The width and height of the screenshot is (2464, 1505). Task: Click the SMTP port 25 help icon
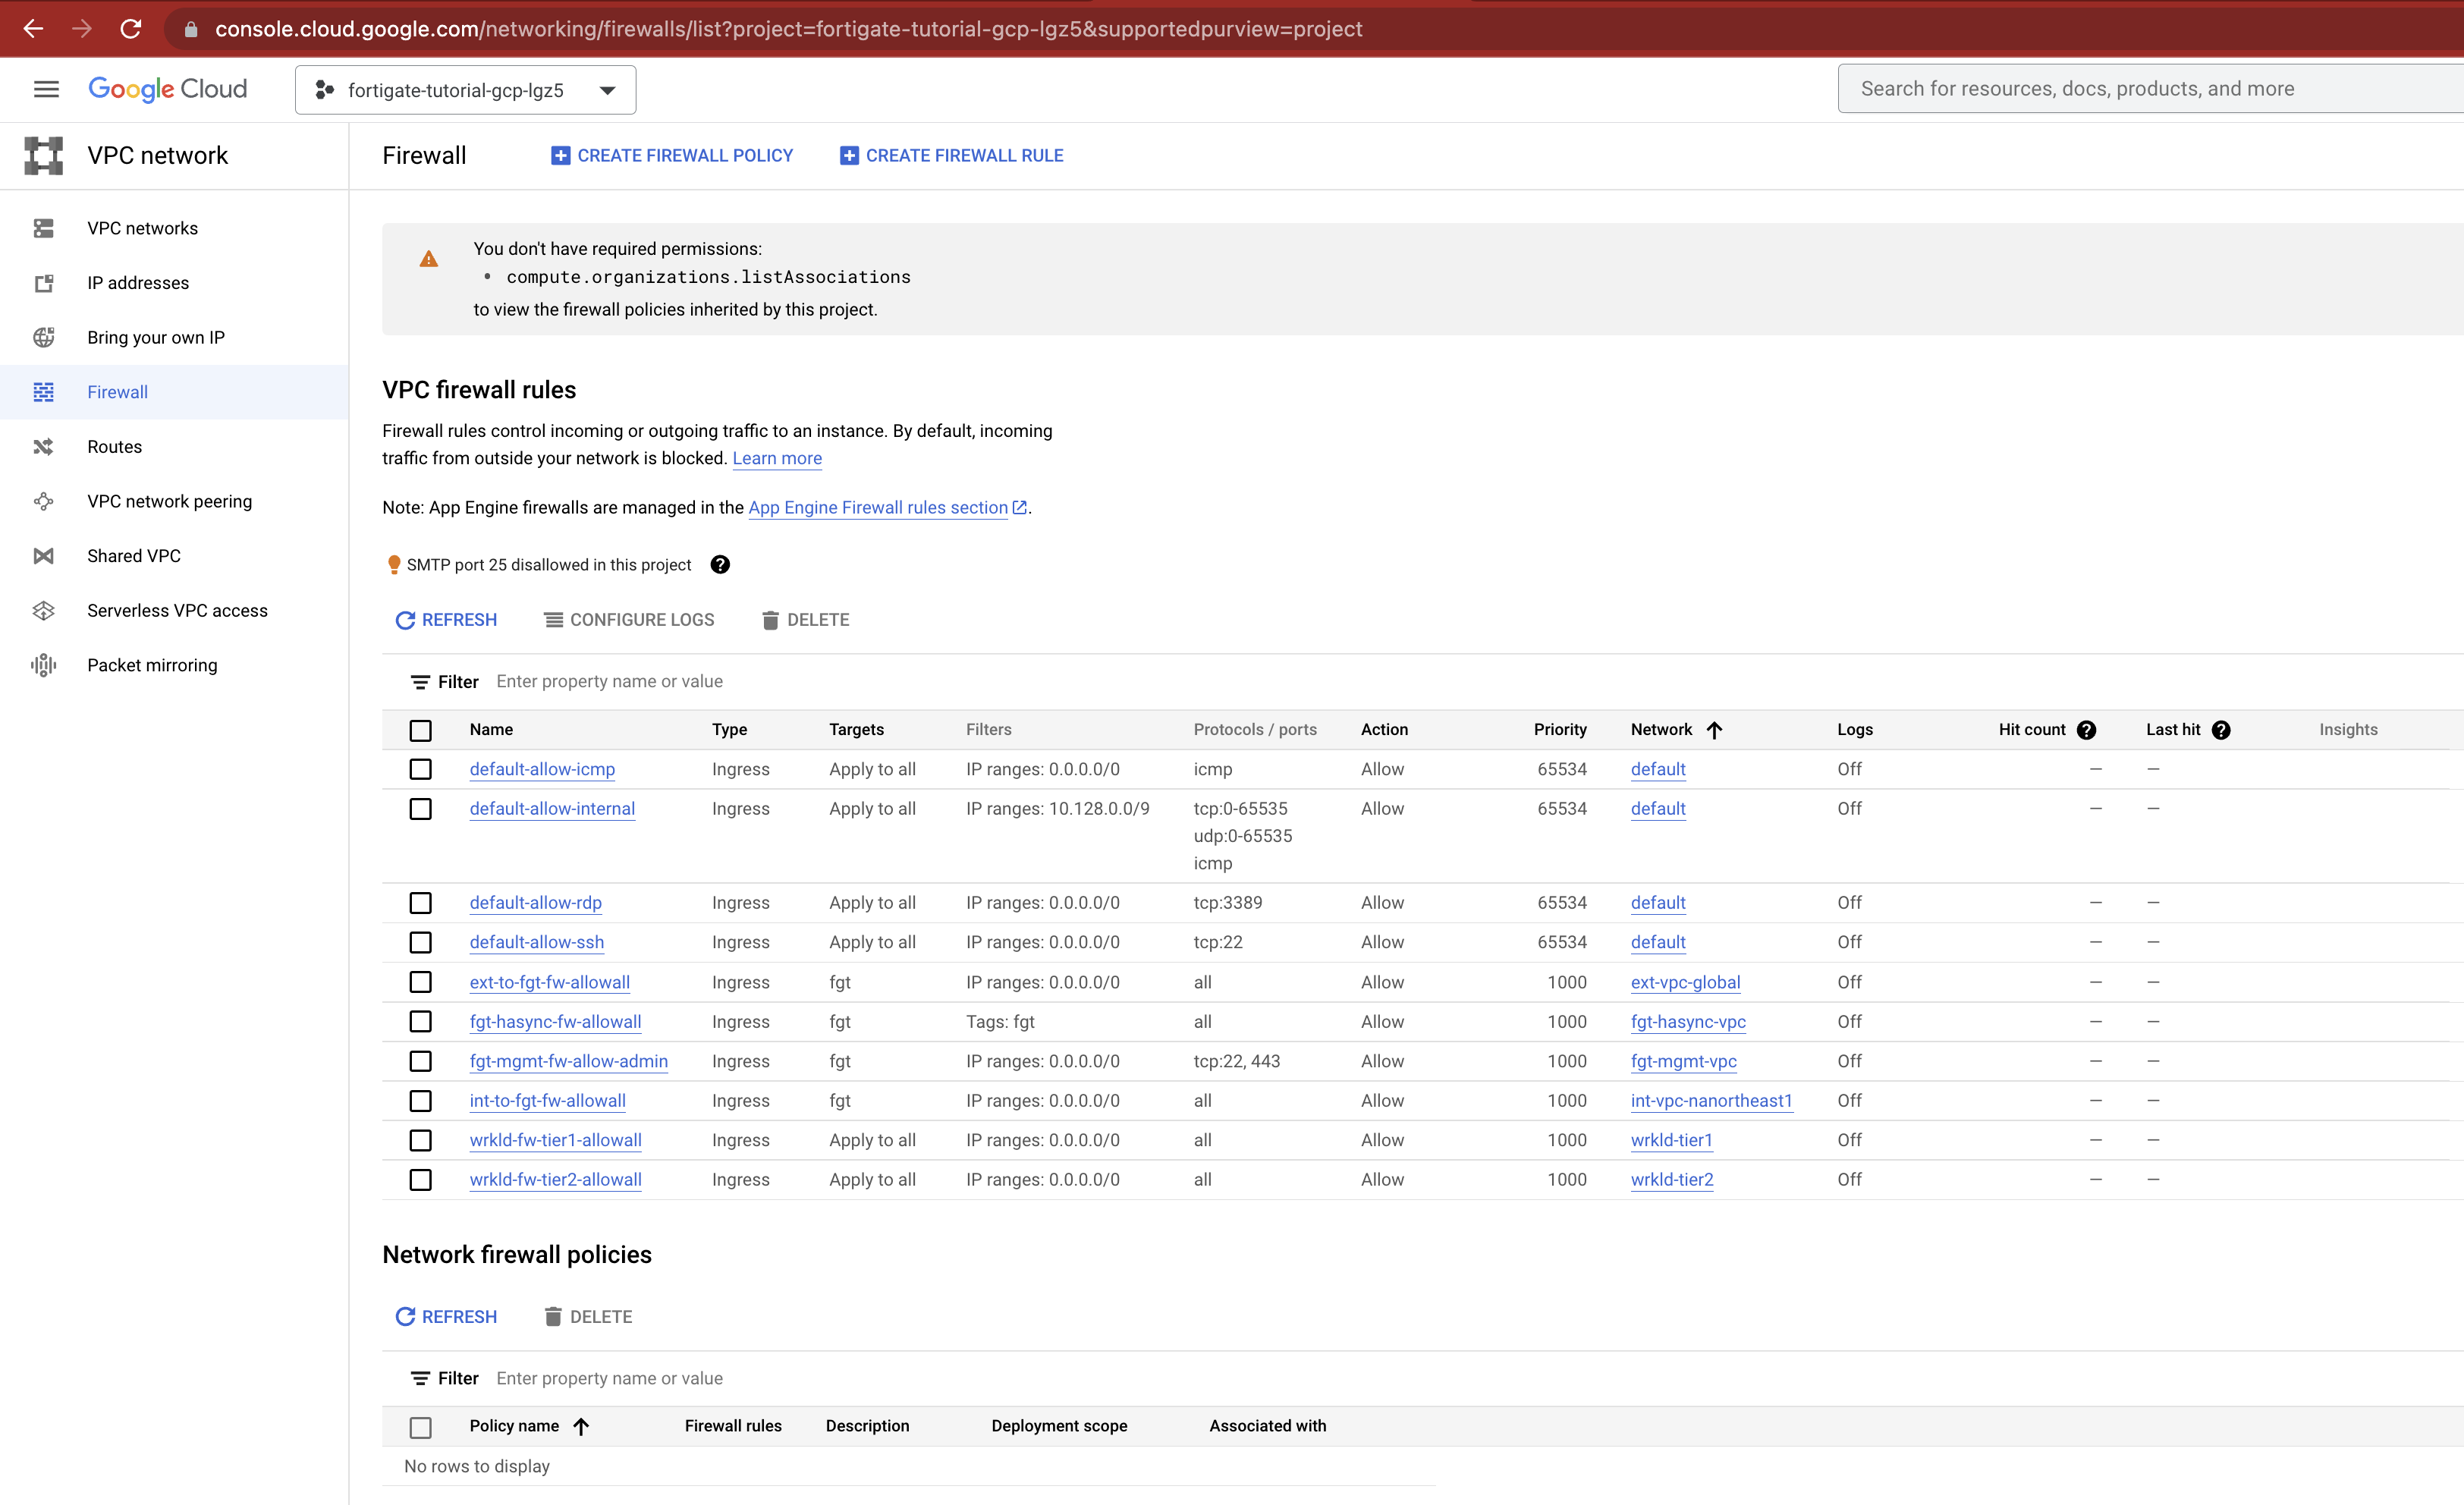pos(720,564)
